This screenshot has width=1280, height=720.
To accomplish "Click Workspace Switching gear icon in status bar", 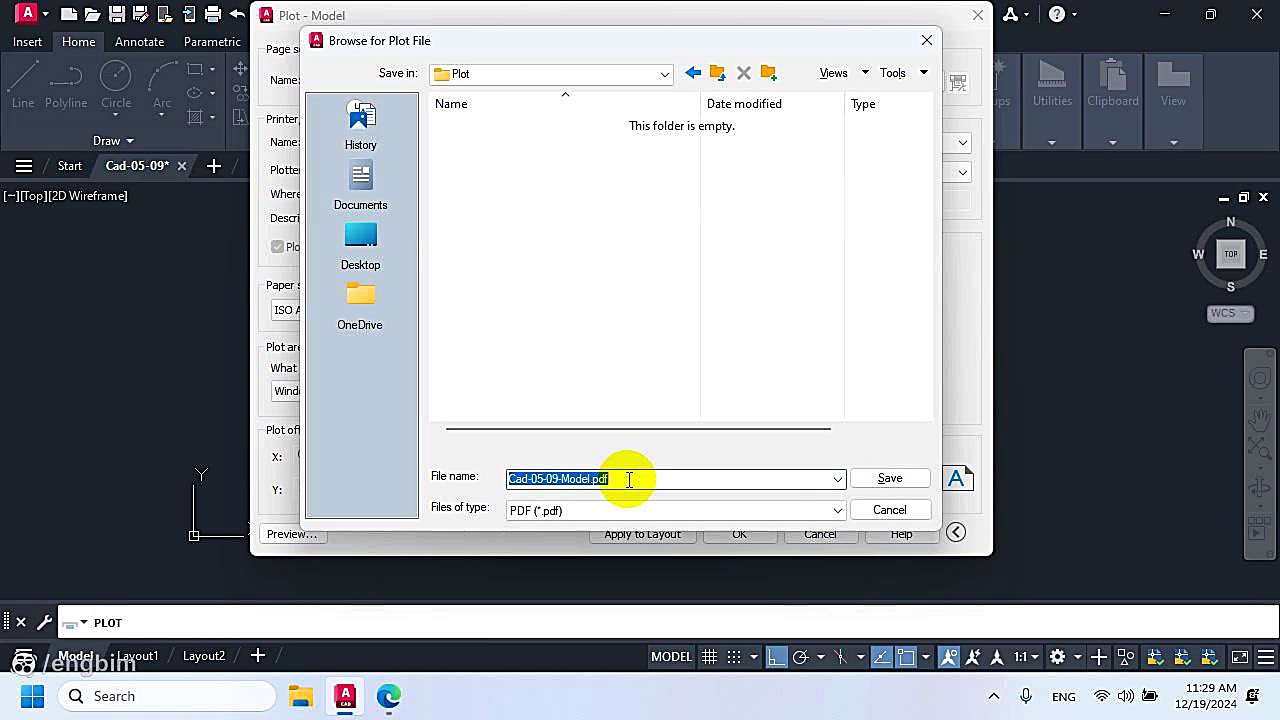I will (1059, 657).
